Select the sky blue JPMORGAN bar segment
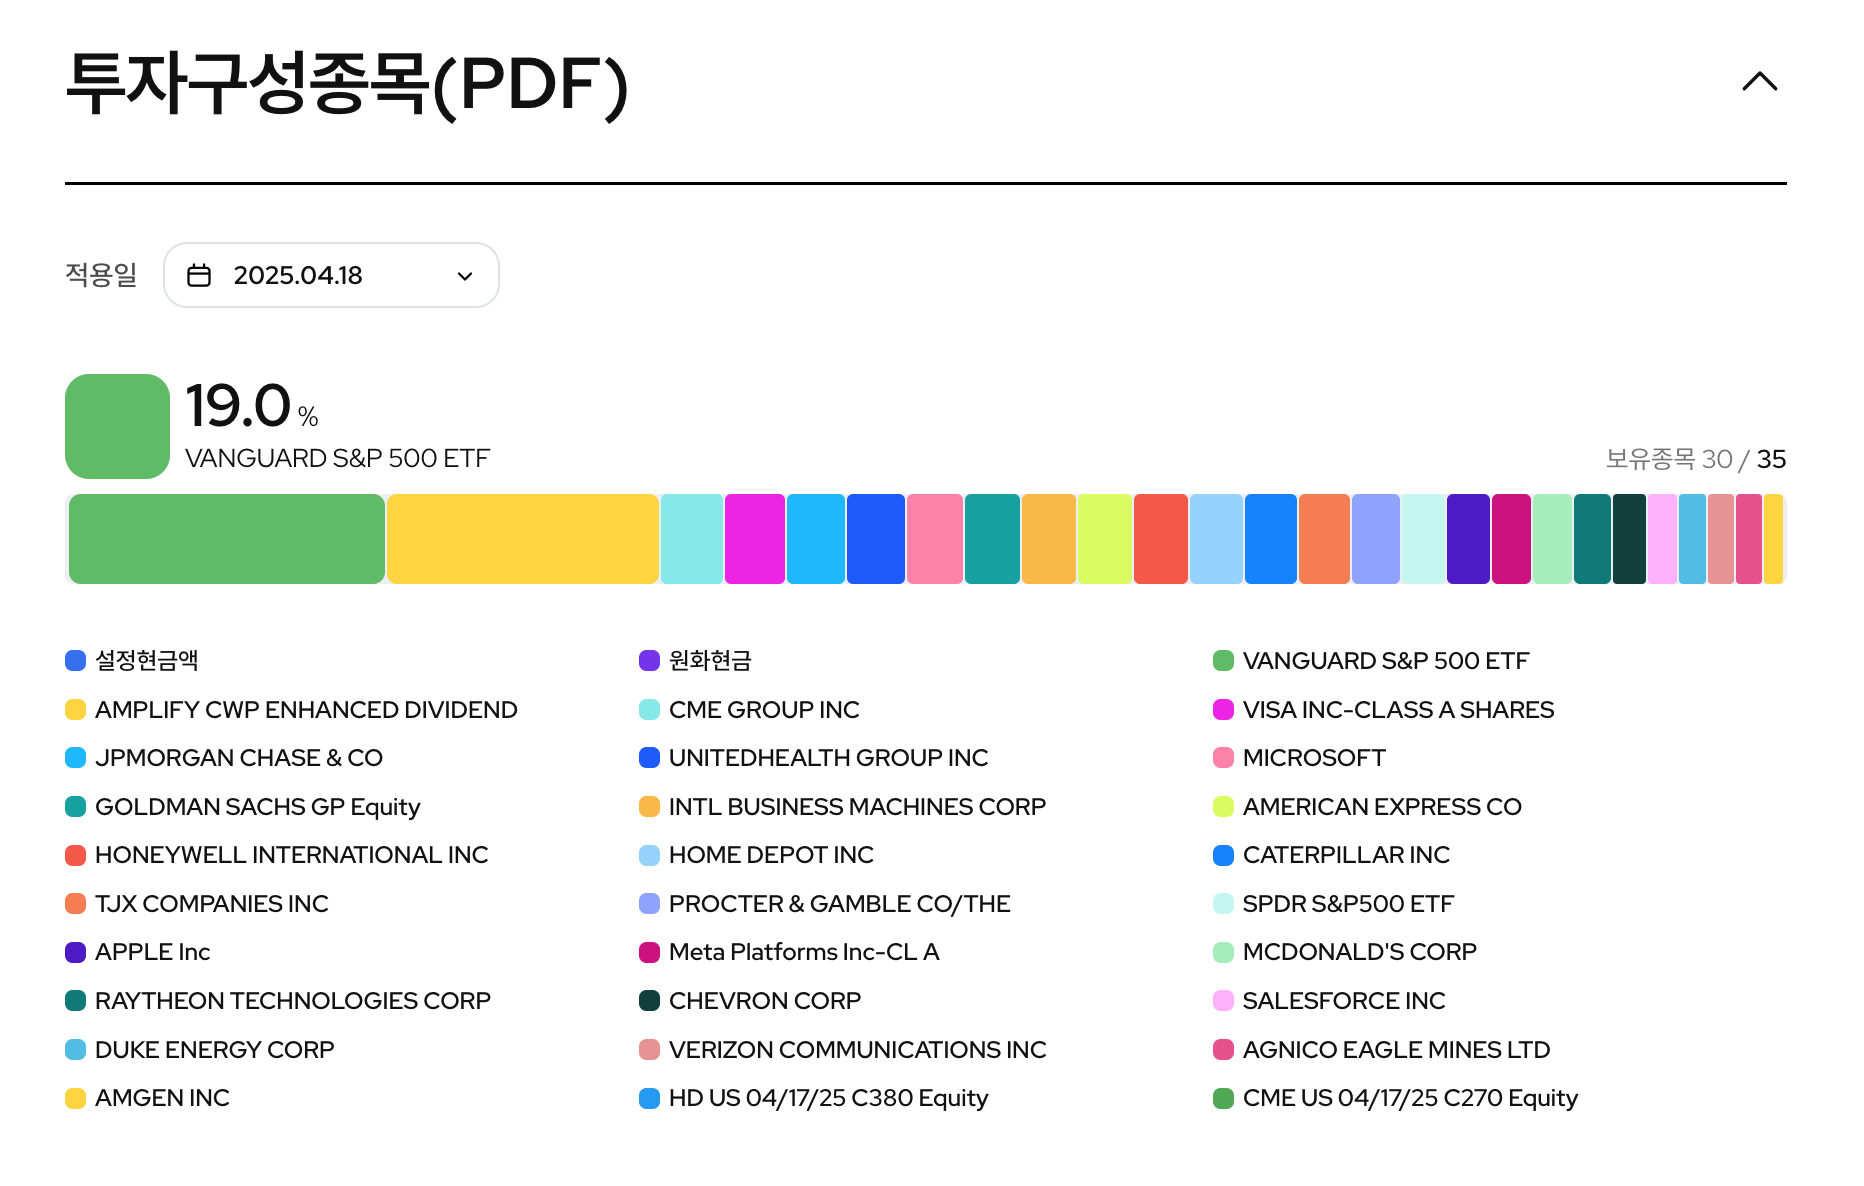This screenshot has width=1864, height=1186. (x=816, y=539)
